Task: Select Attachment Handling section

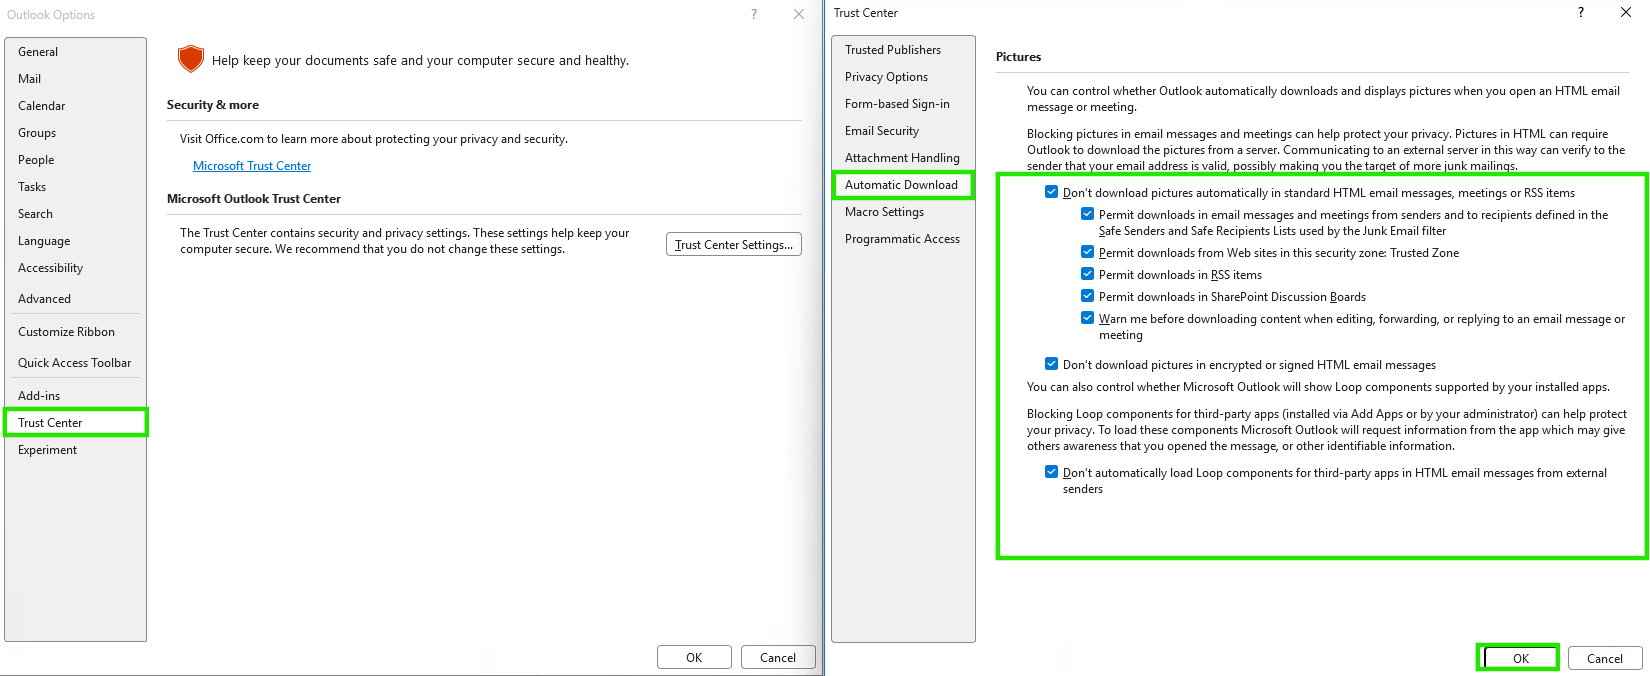Action: click(903, 158)
